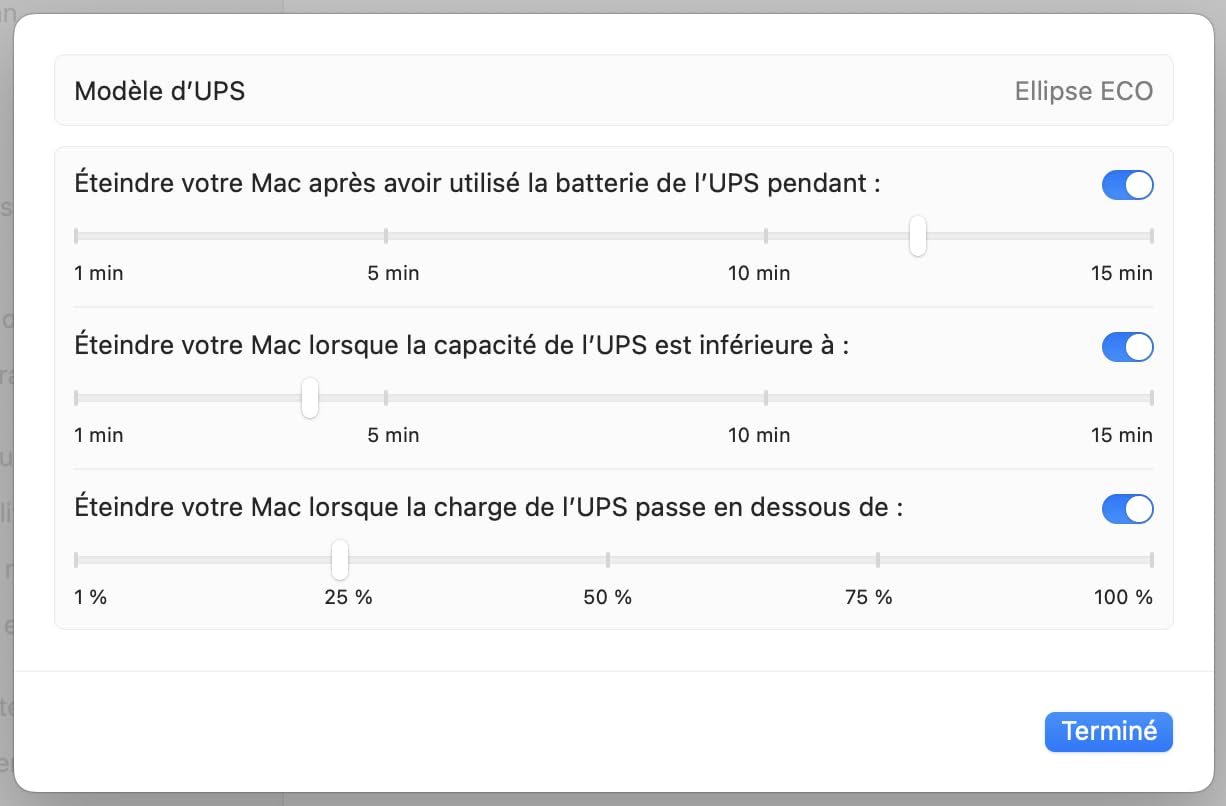The height and width of the screenshot is (806, 1226).
Task: Toggle shutdown when UPS capacity is low
Action: [x=1127, y=347]
